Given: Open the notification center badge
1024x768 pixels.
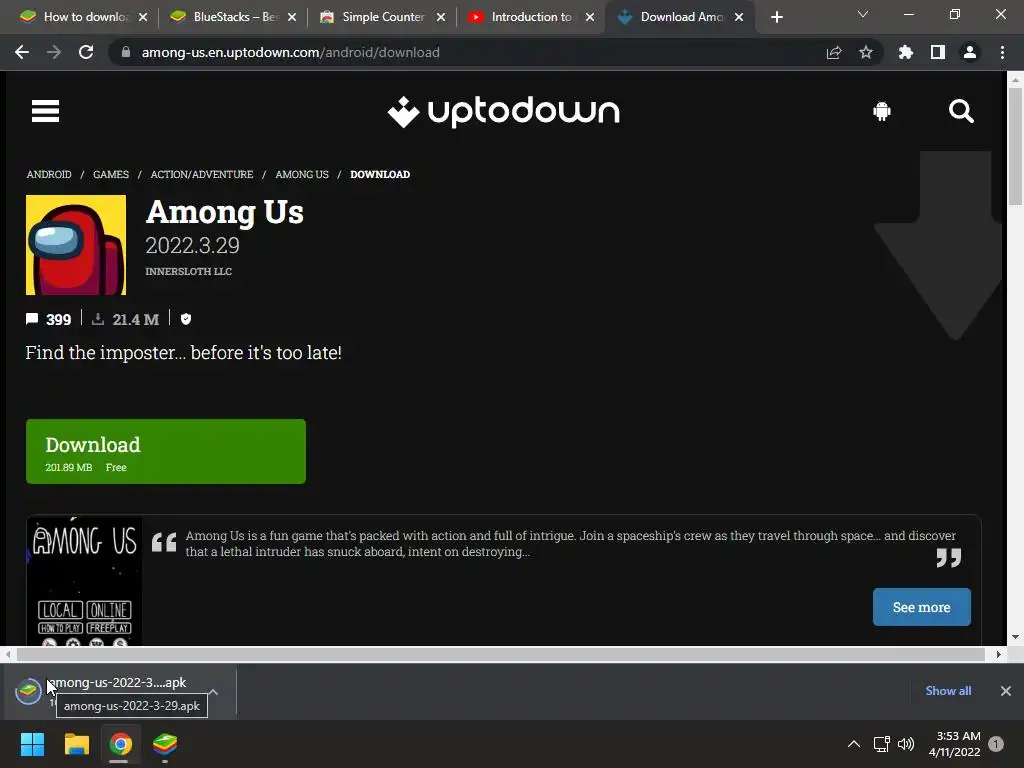Looking at the screenshot, I should [996, 744].
